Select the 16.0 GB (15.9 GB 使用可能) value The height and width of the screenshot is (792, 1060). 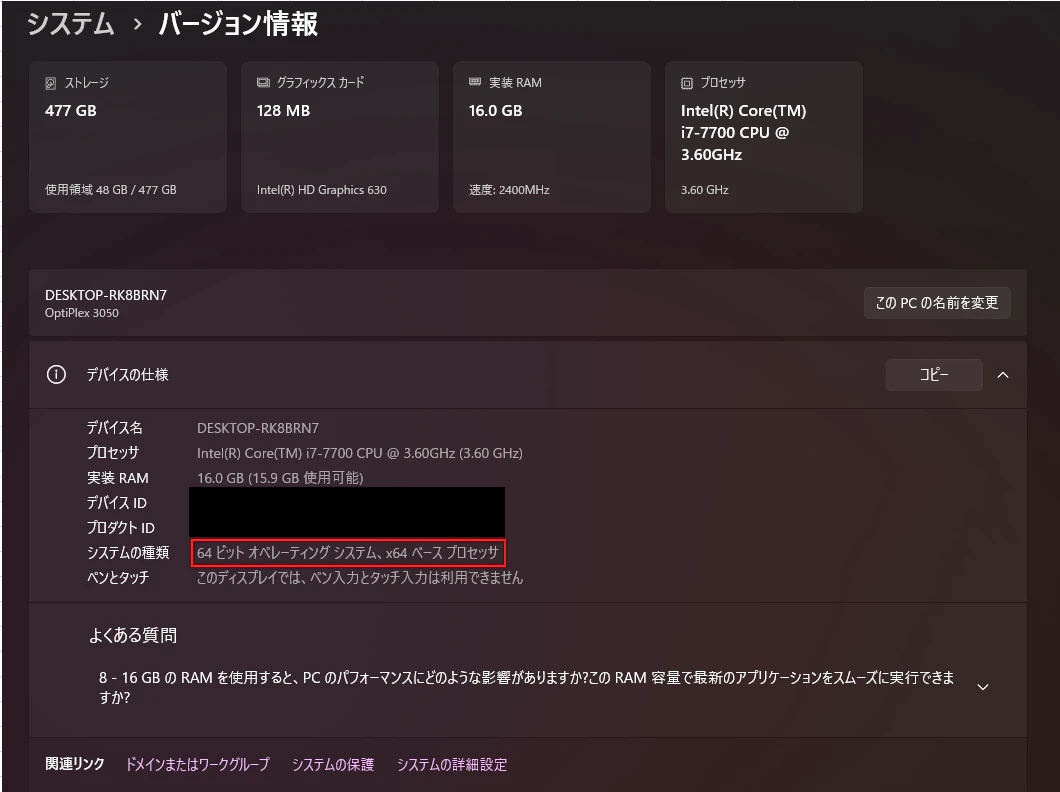coord(280,478)
